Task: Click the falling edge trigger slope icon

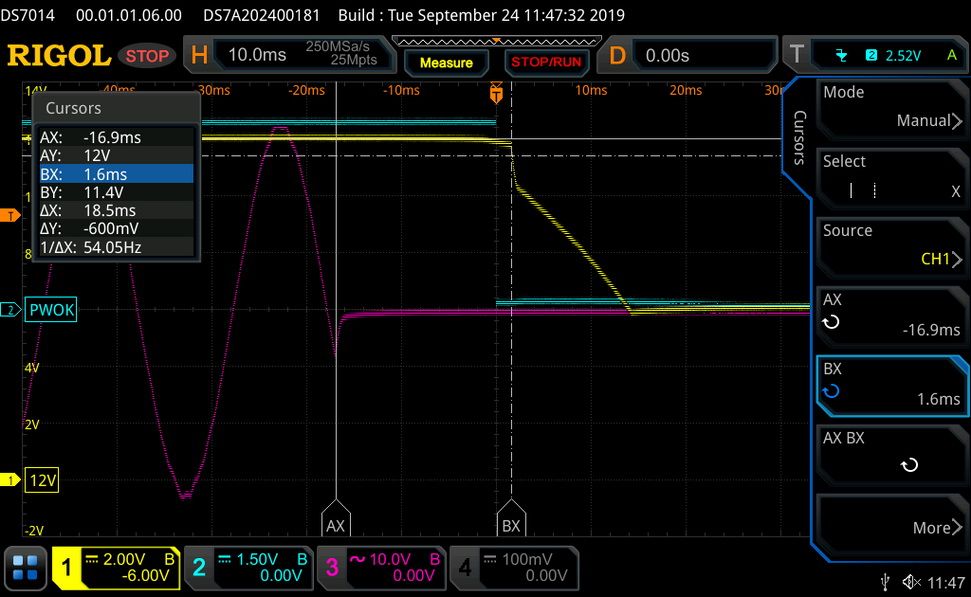Action: click(841, 56)
